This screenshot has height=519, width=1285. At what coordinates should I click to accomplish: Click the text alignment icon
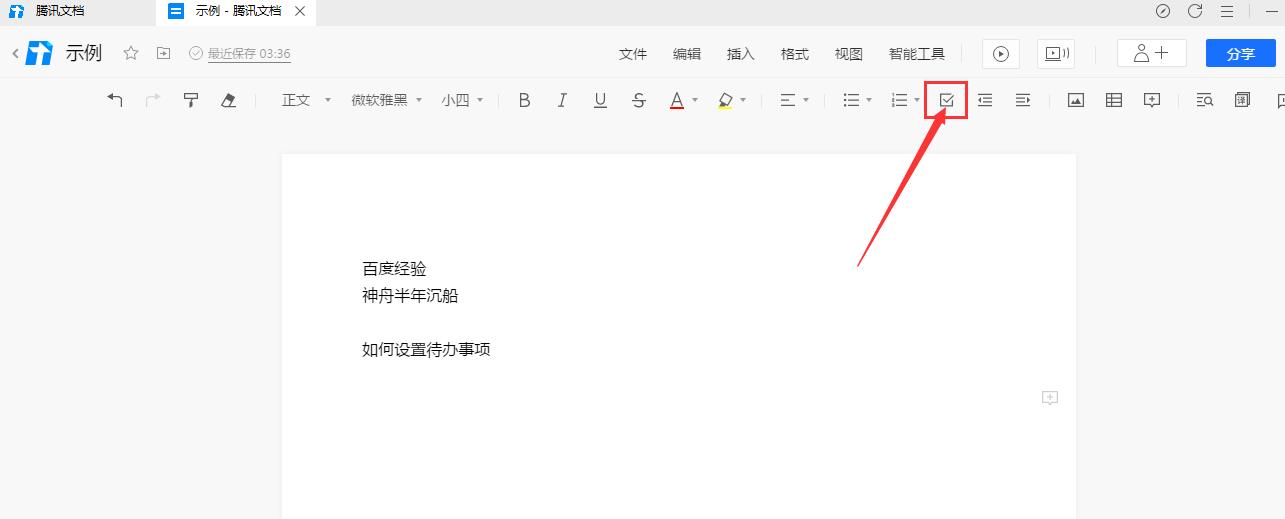click(x=788, y=100)
